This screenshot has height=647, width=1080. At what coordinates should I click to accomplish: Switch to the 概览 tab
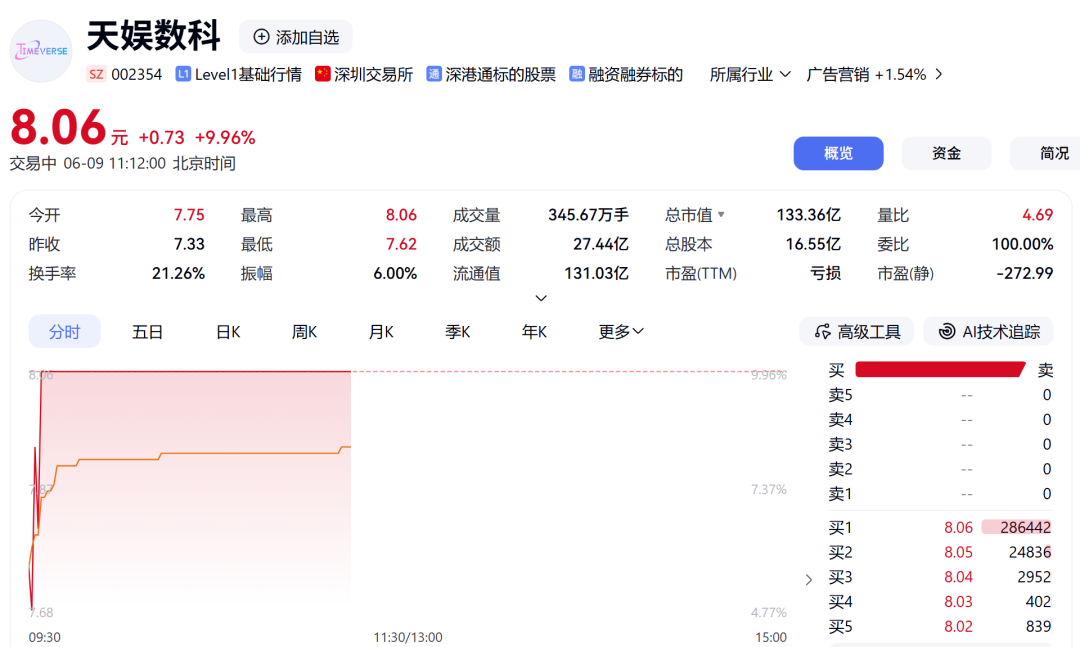(838, 153)
